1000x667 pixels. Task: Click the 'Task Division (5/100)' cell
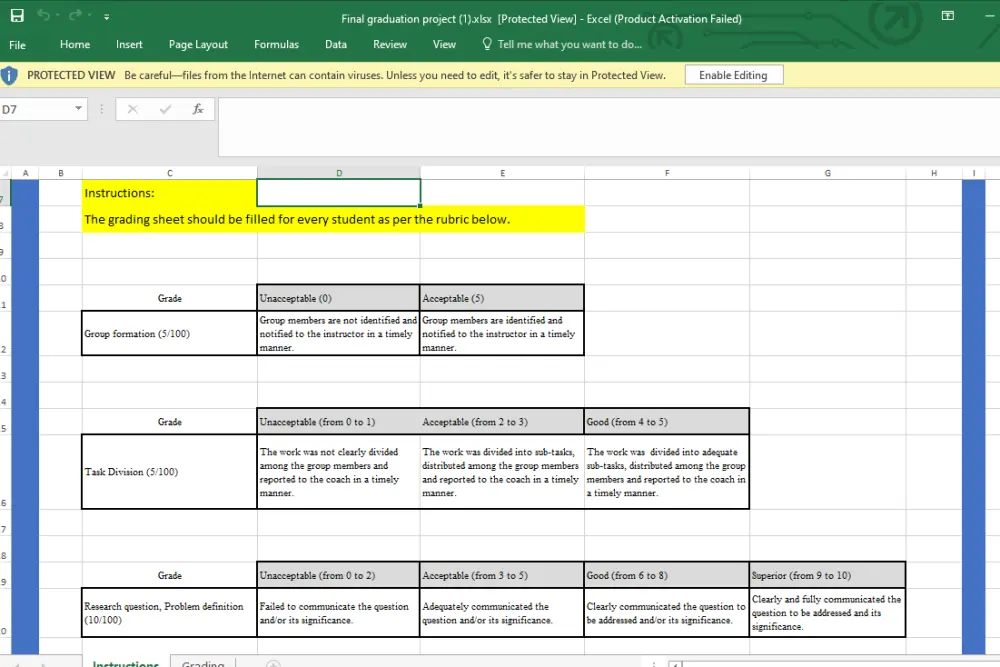[169, 471]
